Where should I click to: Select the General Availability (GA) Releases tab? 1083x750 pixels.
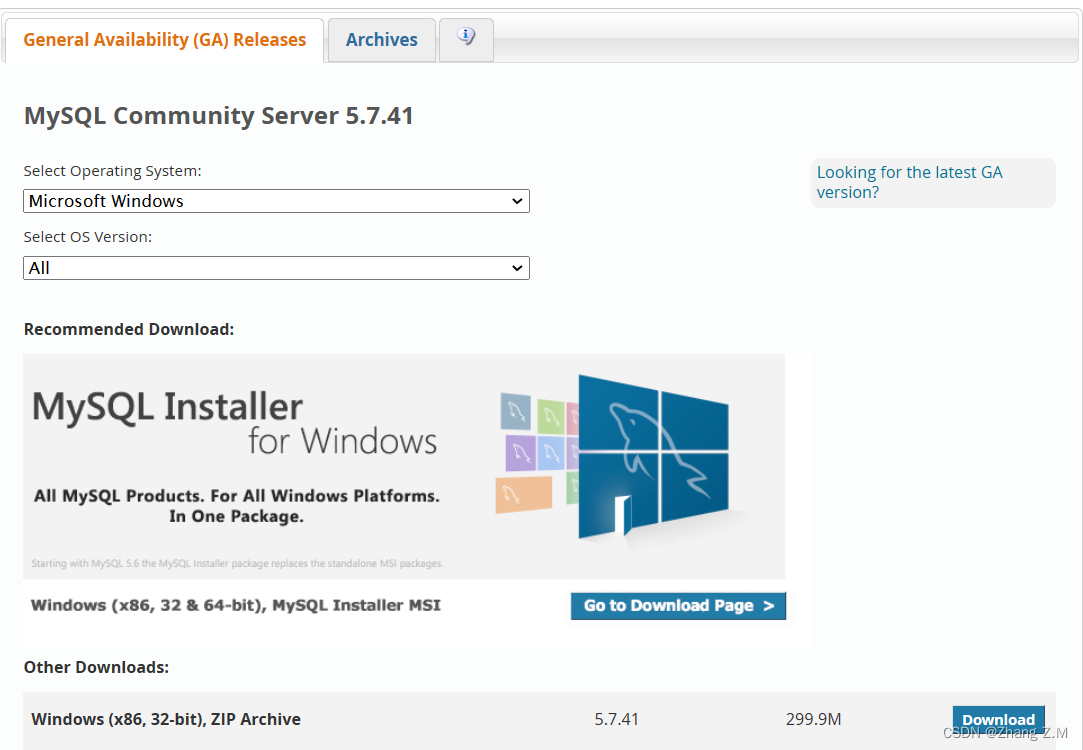(x=164, y=39)
